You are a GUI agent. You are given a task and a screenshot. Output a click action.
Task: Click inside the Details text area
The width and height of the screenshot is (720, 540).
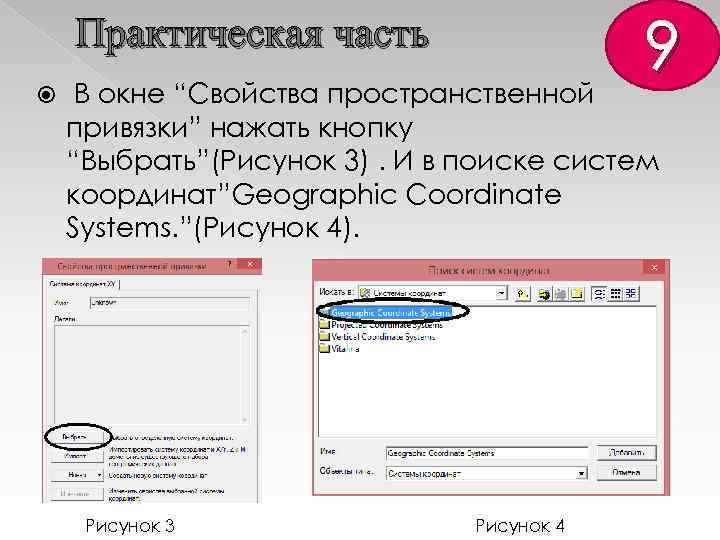click(148, 374)
